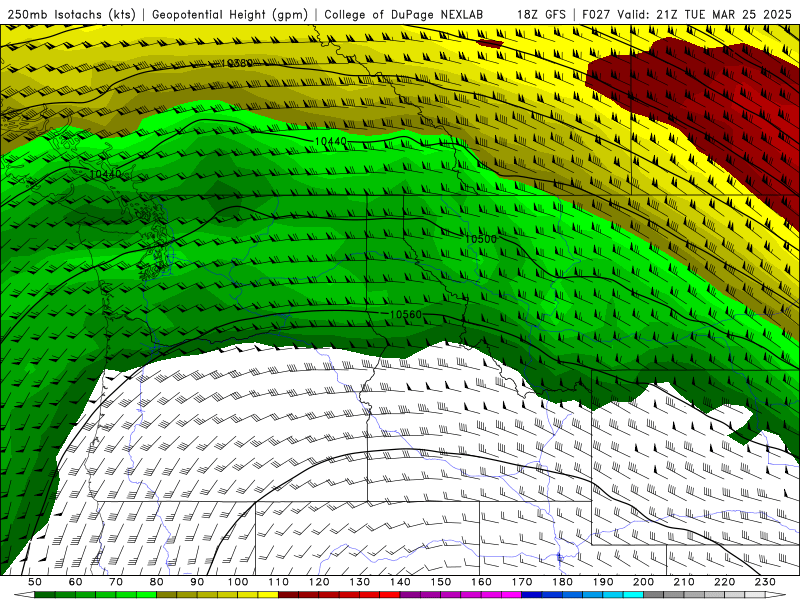Click the right arrow tip of color bar
The width and height of the screenshot is (800, 600).
(x=778, y=594)
